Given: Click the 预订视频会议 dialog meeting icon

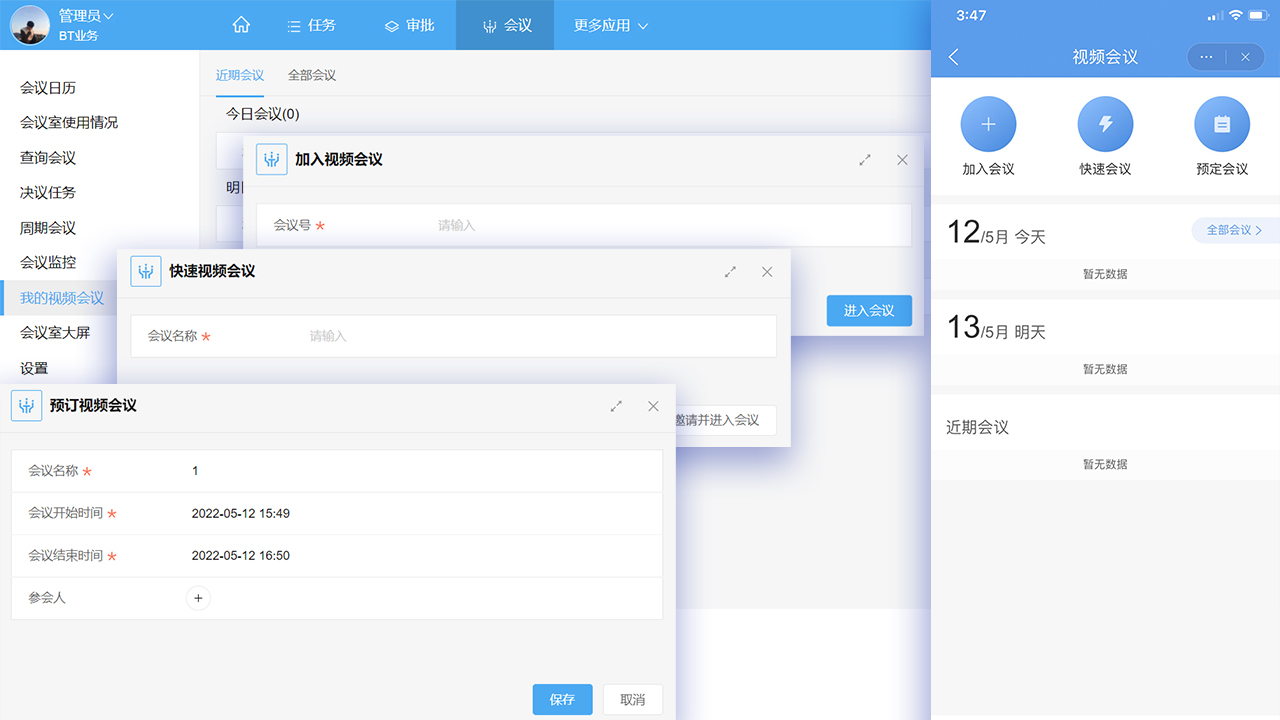Looking at the screenshot, I should coord(26,405).
